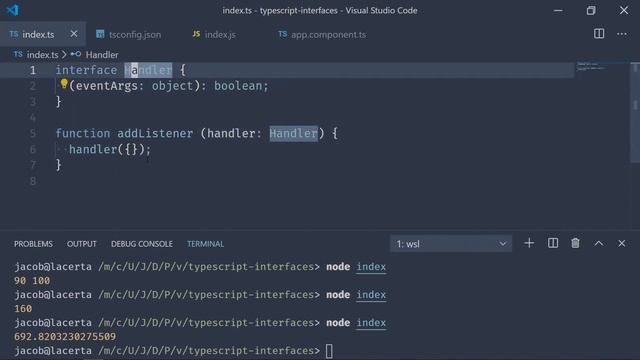The height and width of the screenshot is (360, 640).
Task: Open the editor More Actions menu
Action: (622, 34)
